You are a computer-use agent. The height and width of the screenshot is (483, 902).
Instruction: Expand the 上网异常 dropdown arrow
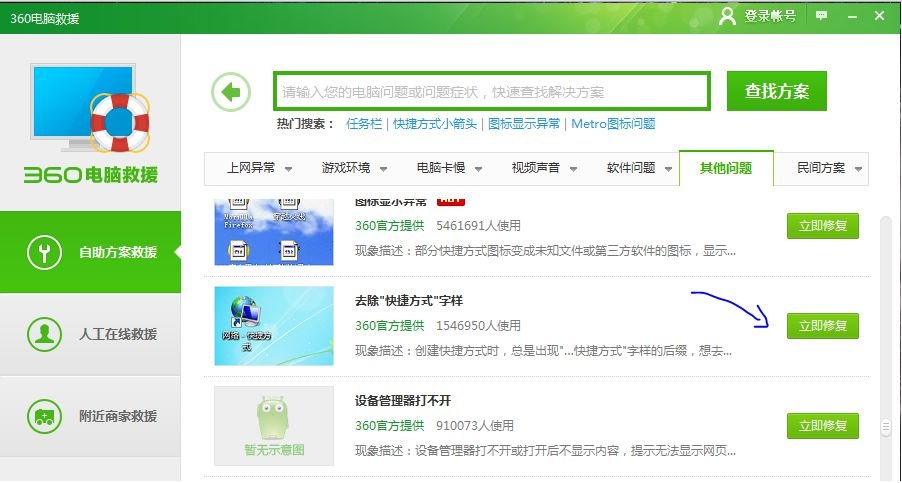tap(288, 170)
